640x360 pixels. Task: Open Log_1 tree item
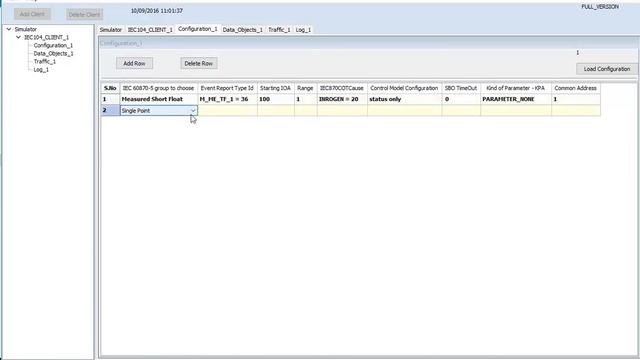41,70
